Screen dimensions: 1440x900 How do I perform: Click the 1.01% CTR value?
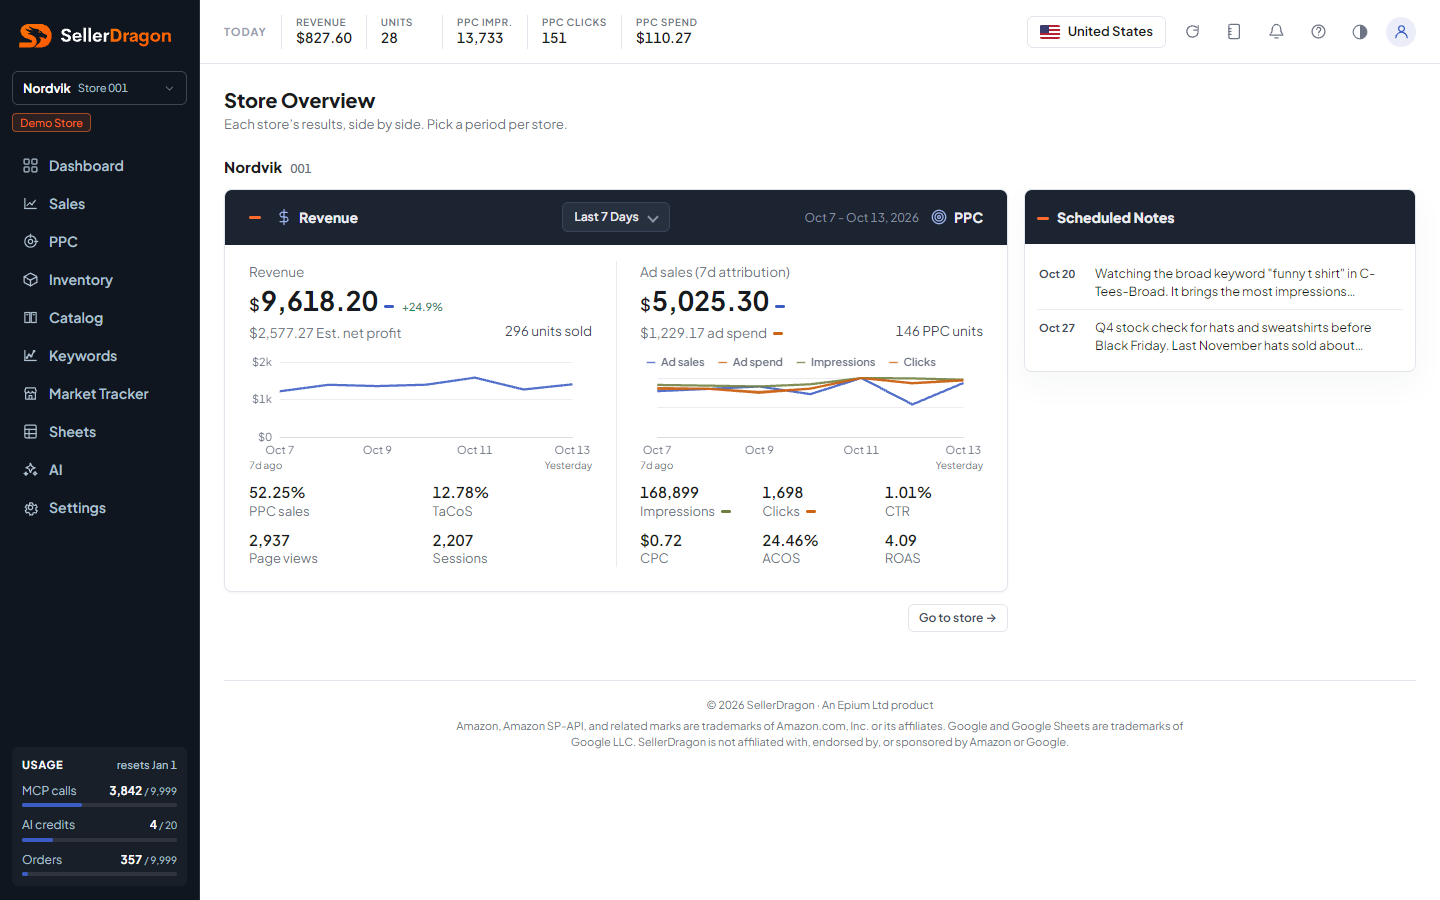click(908, 493)
